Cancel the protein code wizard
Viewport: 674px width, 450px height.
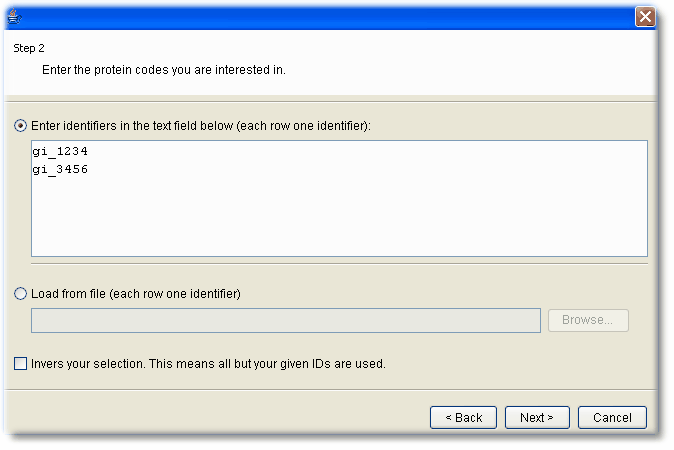pos(612,417)
